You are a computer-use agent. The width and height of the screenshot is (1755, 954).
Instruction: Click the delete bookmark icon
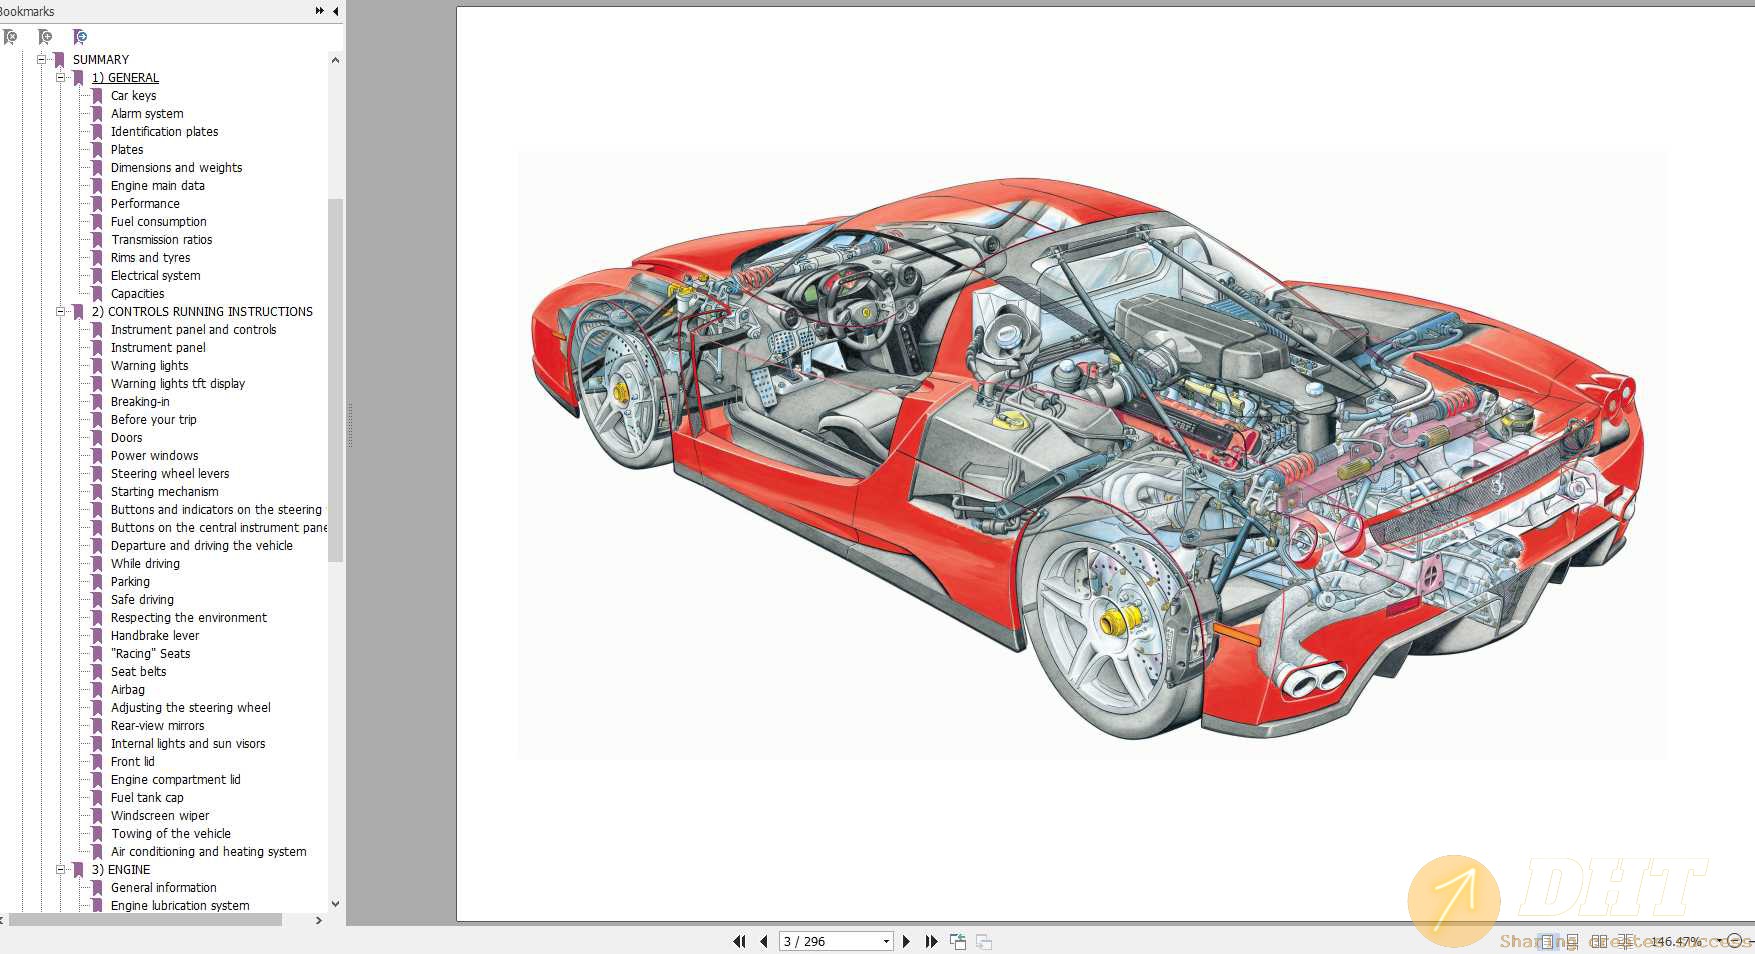[x=10, y=37]
